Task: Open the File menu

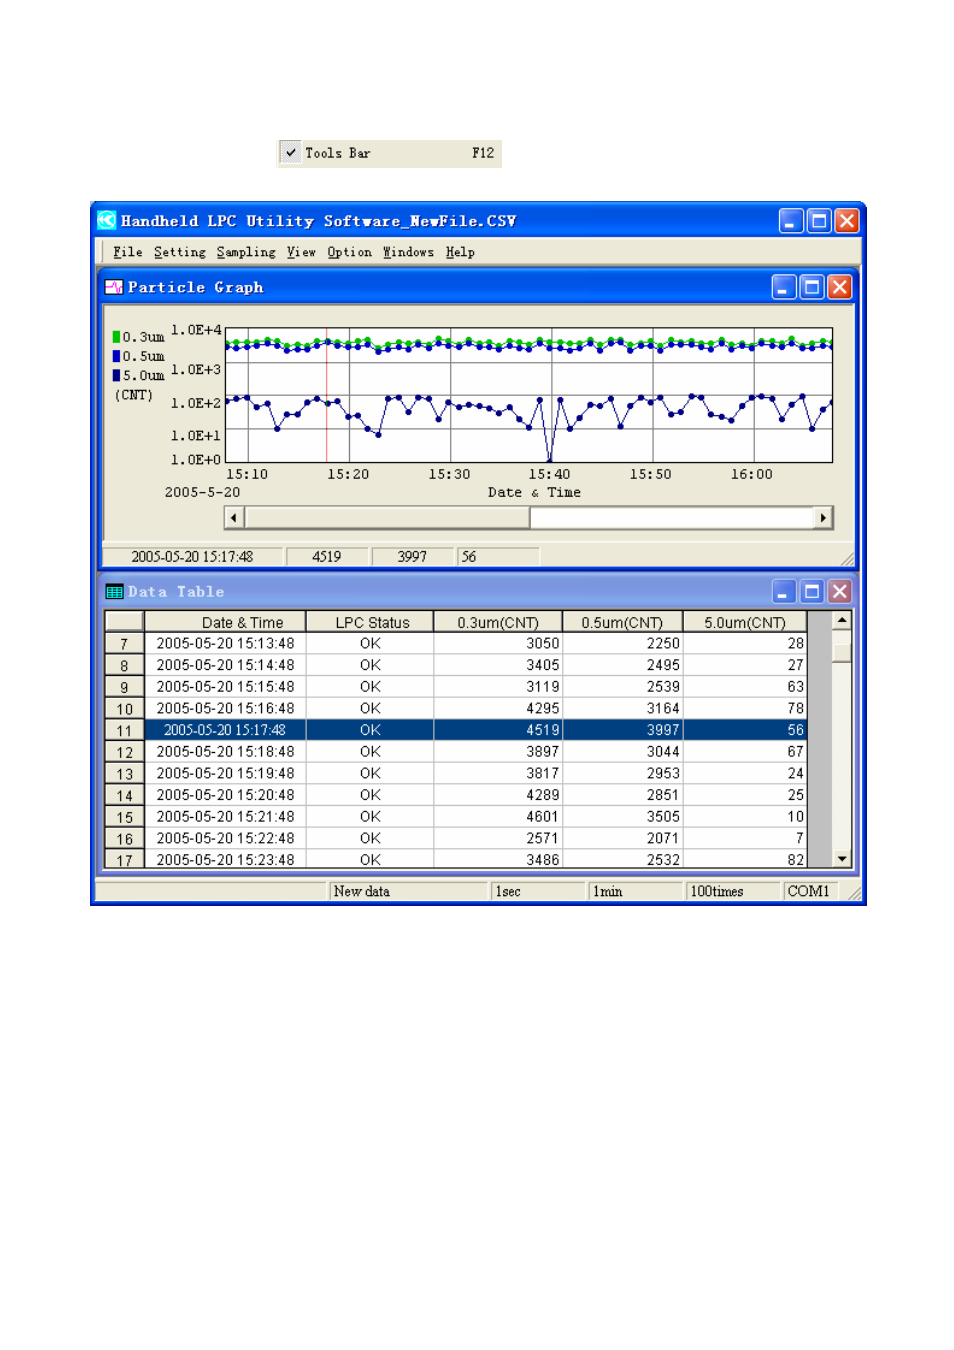Action: [x=128, y=252]
